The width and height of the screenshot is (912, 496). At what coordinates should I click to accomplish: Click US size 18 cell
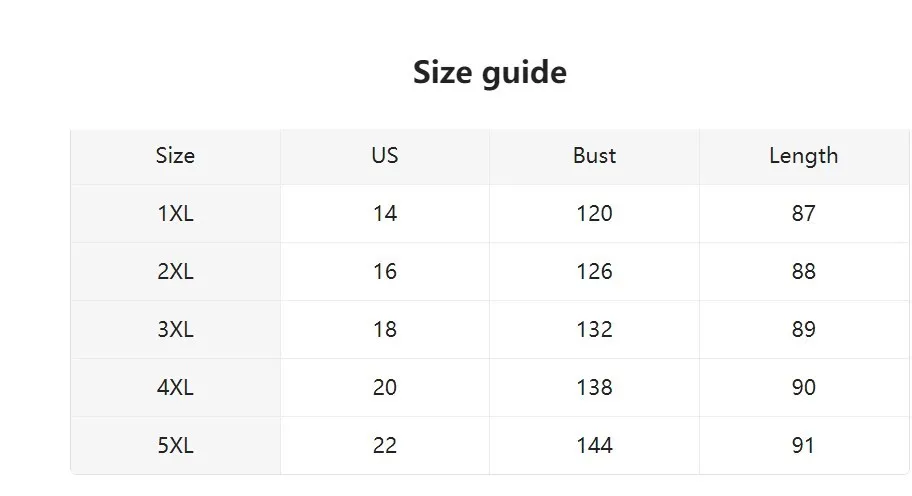(385, 330)
